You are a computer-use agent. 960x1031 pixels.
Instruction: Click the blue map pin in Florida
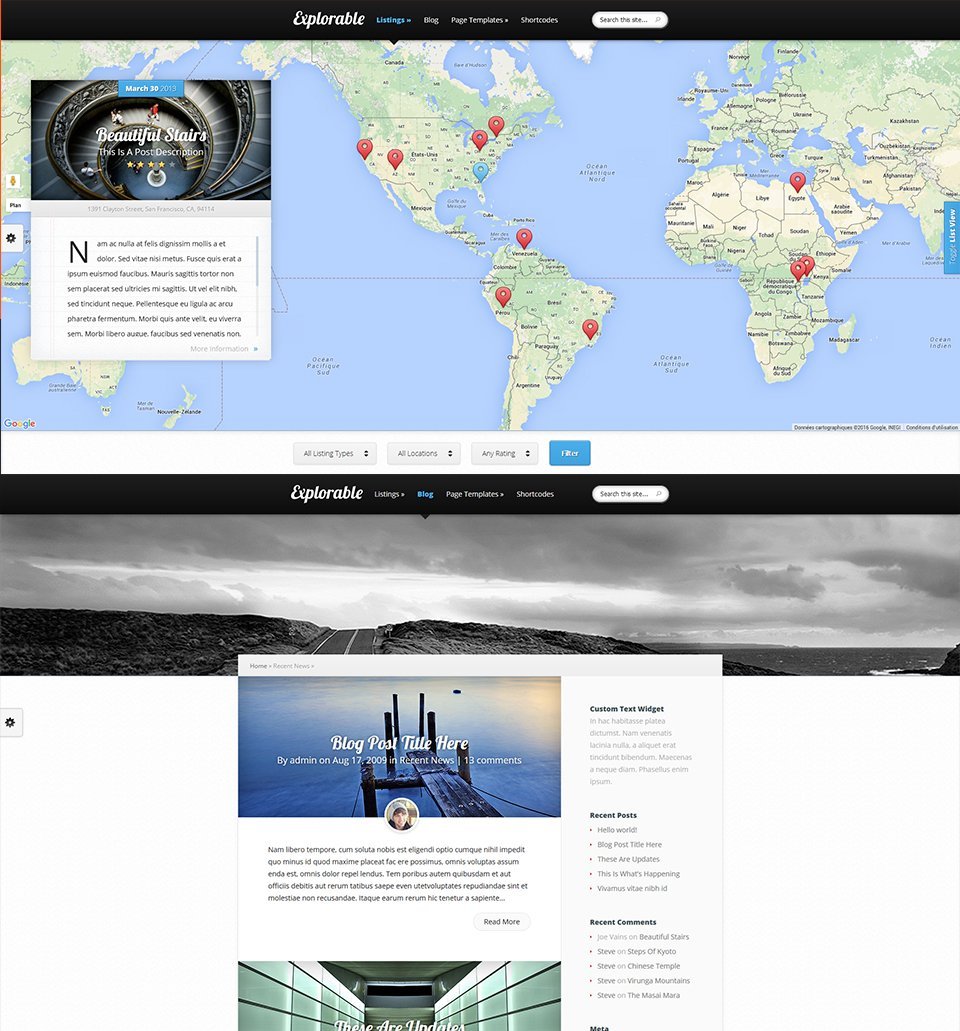[481, 171]
